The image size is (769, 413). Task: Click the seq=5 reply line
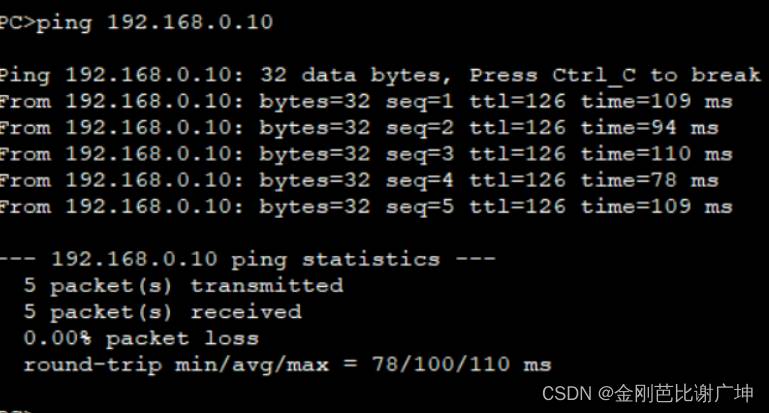pyautogui.click(x=366, y=206)
